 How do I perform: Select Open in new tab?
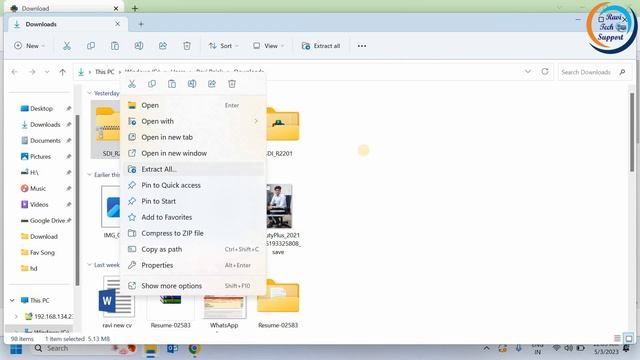pyautogui.click(x=193, y=137)
